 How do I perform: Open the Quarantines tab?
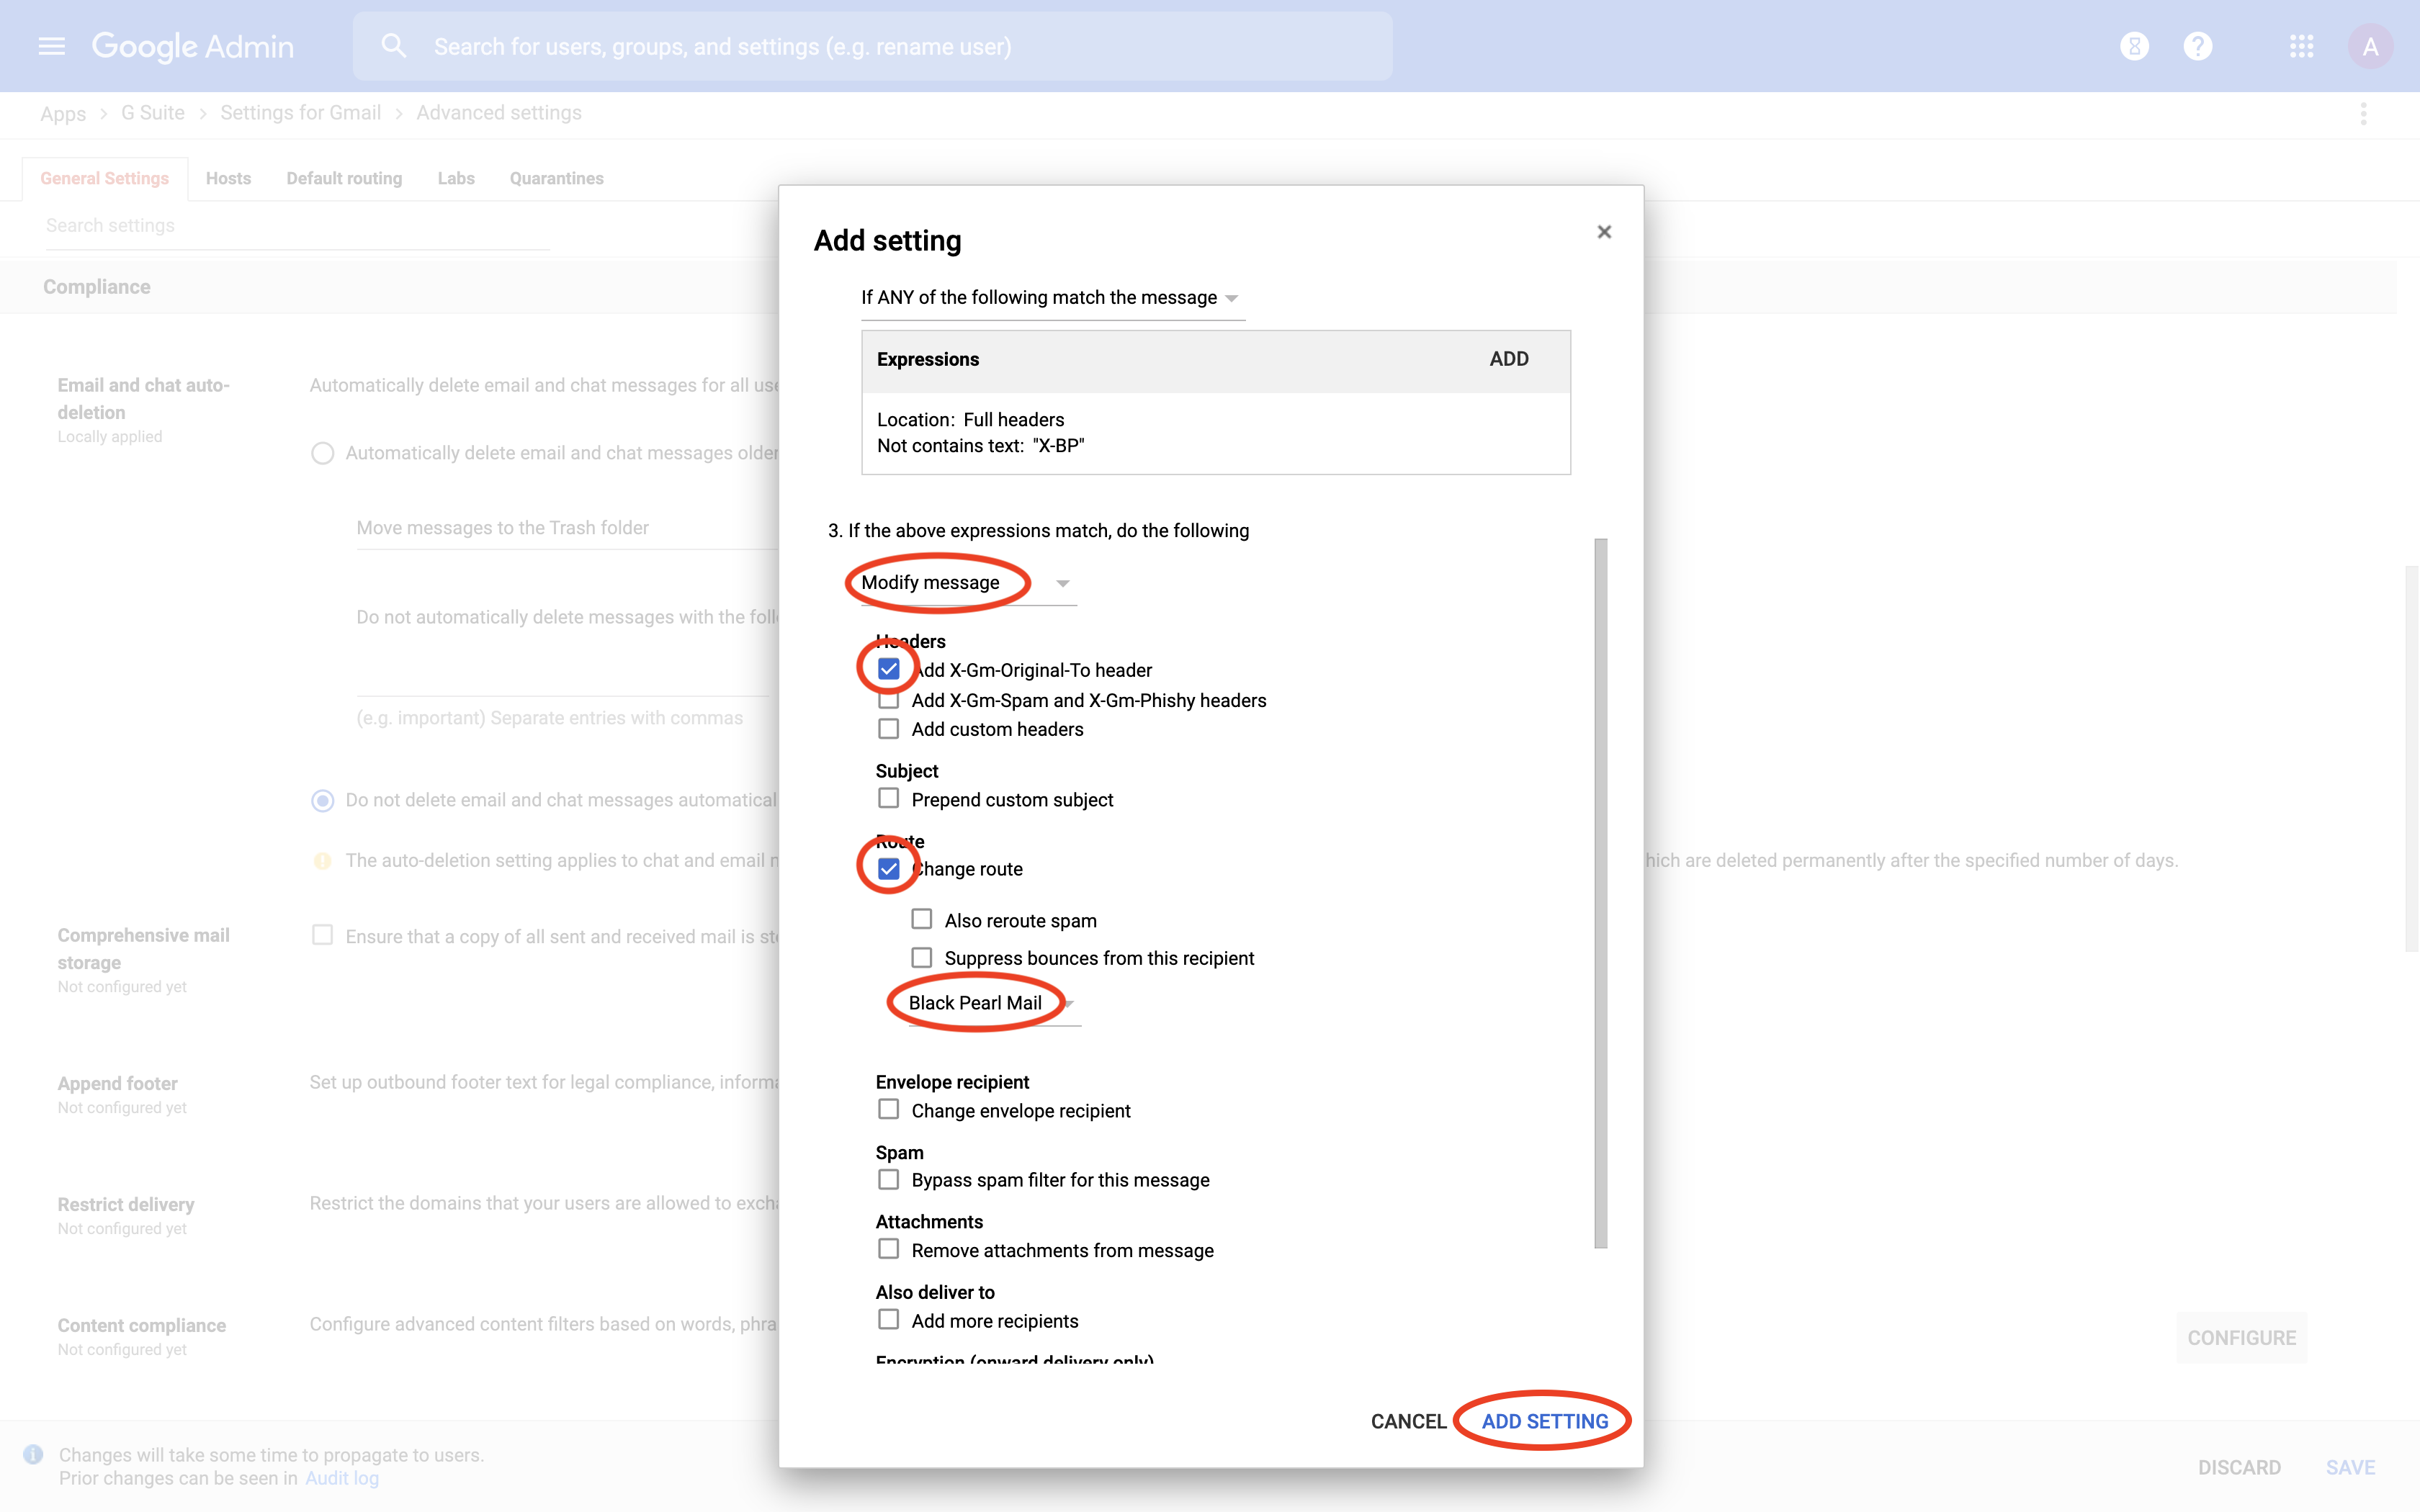pos(556,178)
